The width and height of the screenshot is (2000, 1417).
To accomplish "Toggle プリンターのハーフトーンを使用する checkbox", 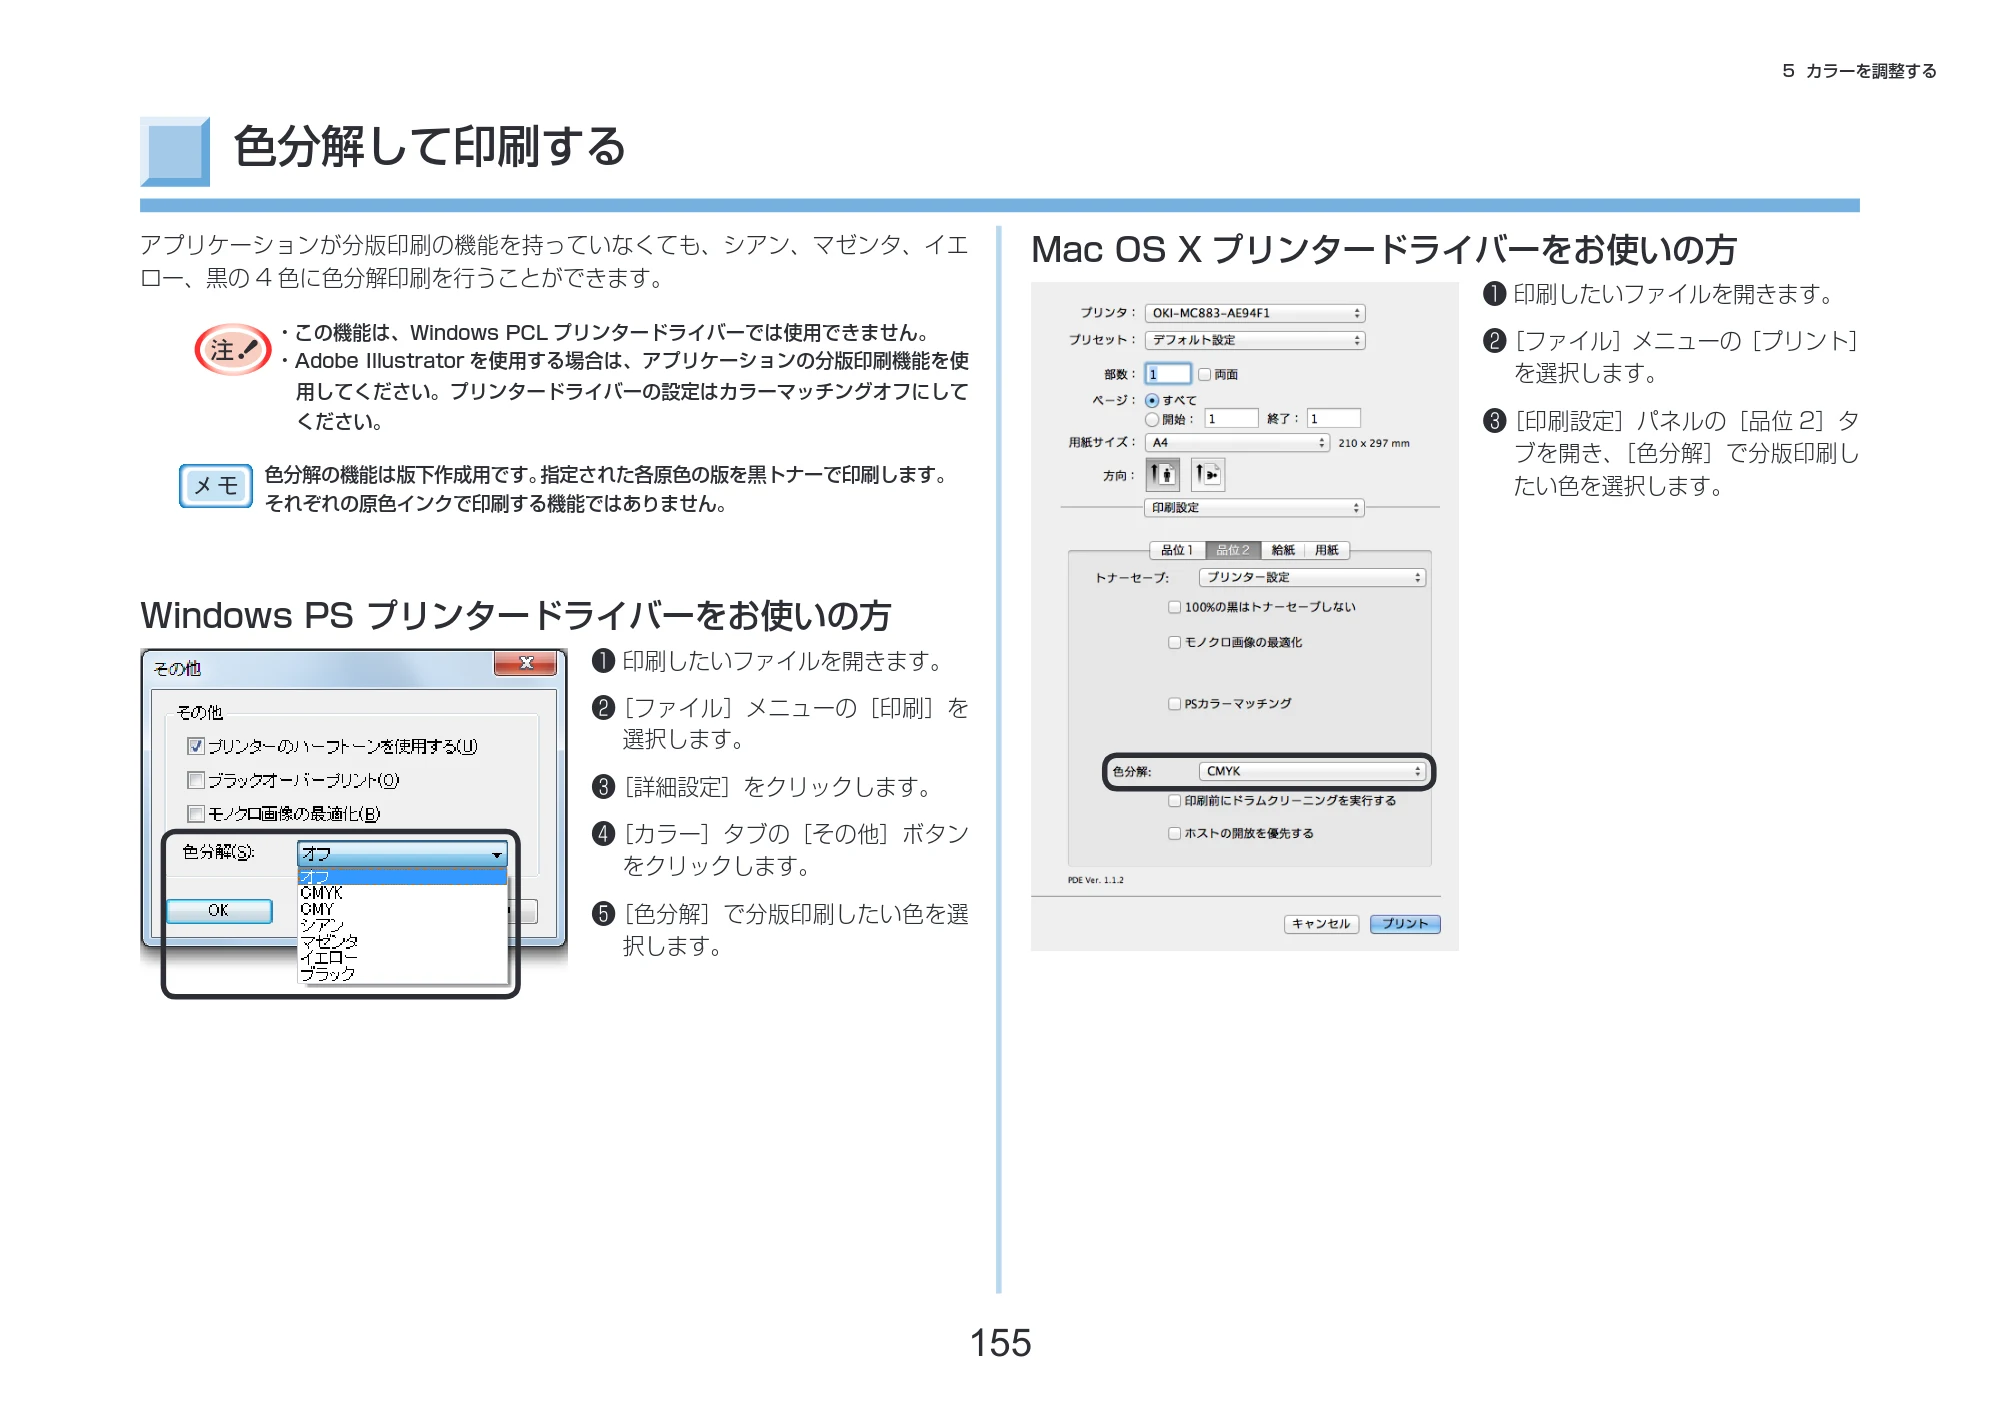I will [196, 746].
